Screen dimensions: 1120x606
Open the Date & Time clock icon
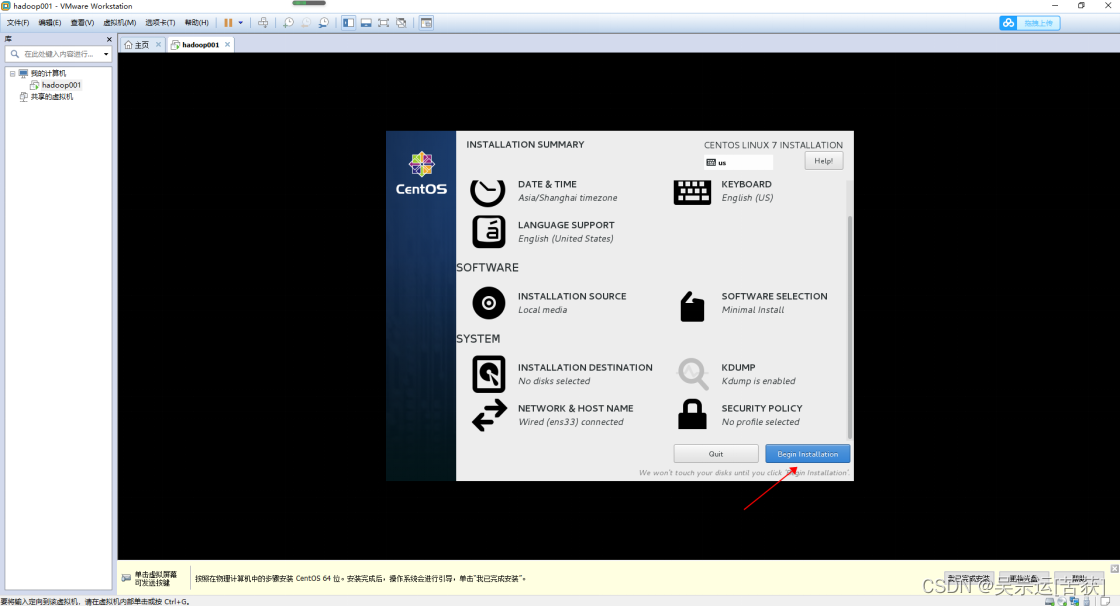pyautogui.click(x=488, y=192)
